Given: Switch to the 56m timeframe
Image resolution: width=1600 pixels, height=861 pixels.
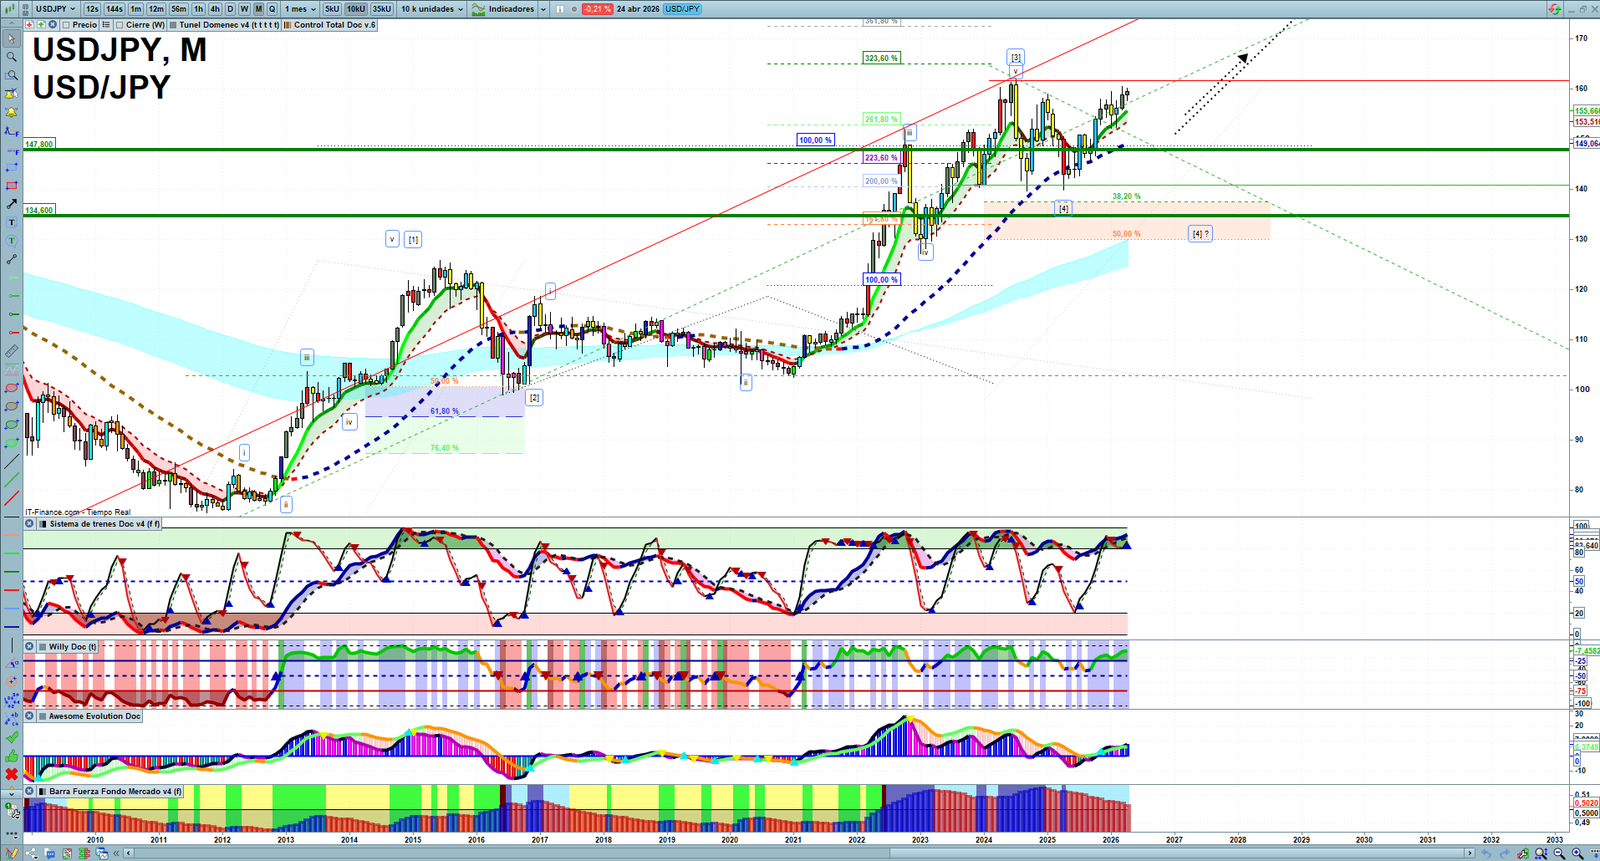Looking at the screenshot, I should [178, 9].
